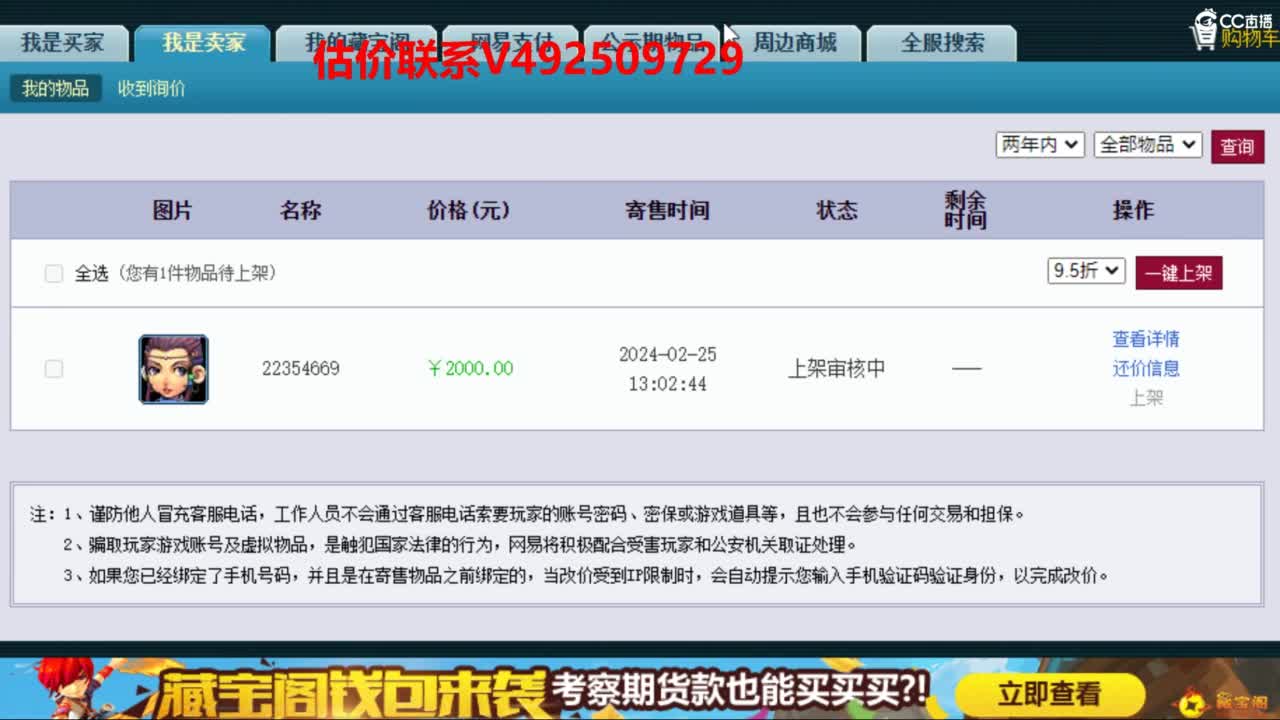
Task: Switch to the 我的藏宝阁 tab
Action: [x=356, y=42]
